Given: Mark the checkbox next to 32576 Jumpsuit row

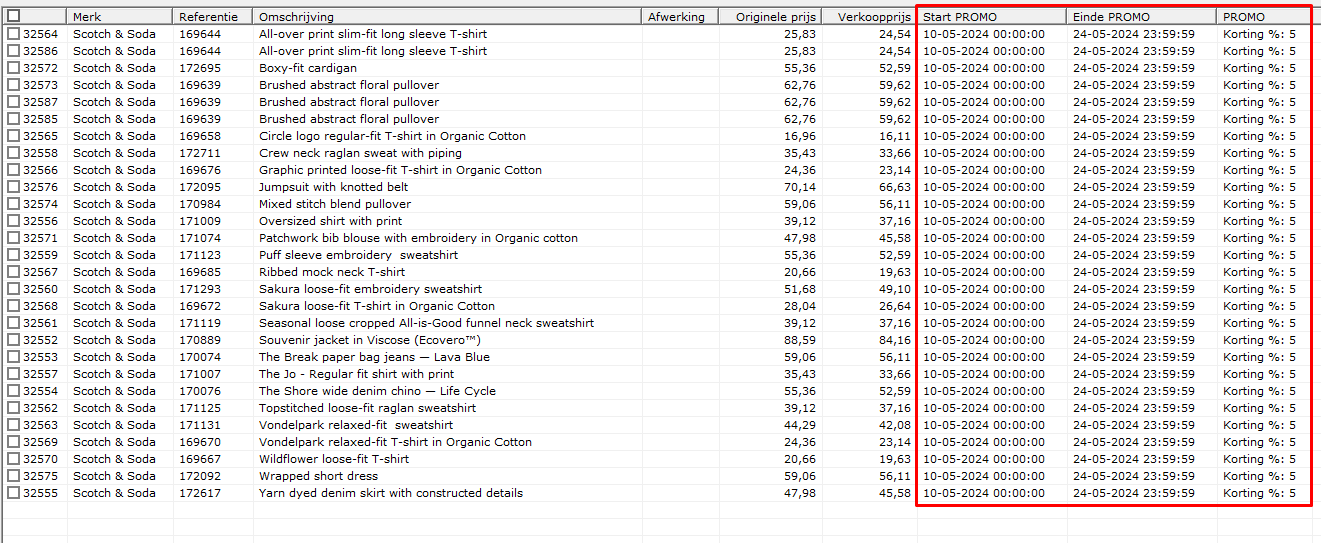Looking at the screenshot, I should point(13,187).
